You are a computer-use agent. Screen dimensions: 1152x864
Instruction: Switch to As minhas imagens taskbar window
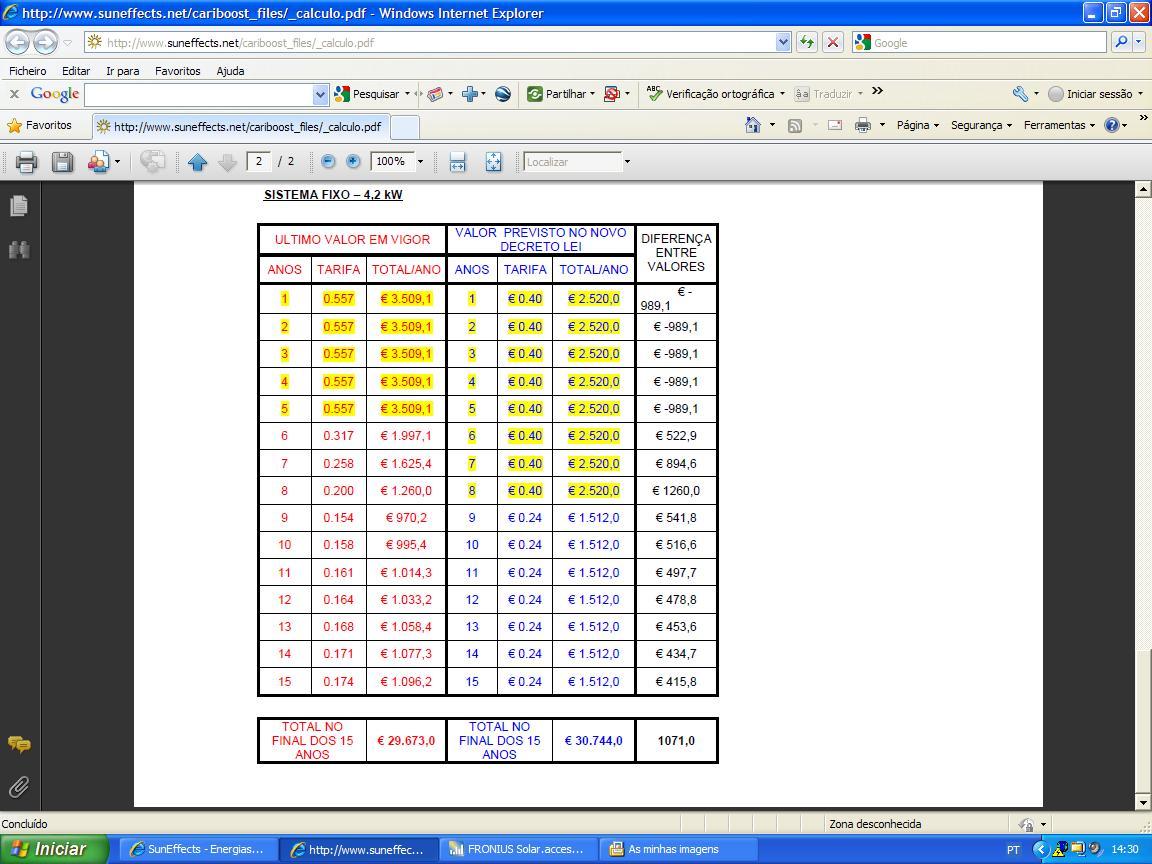pyautogui.click(x=678, y=849)
